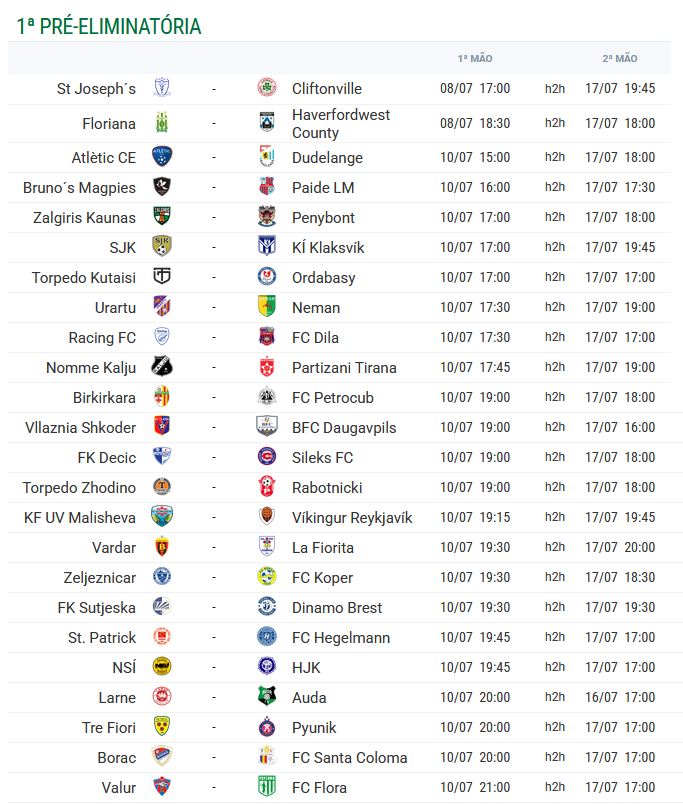The image size is (683, 804).
Task: Click the KÍ Klaksvík crest
Action: click(x=267, y=247)
